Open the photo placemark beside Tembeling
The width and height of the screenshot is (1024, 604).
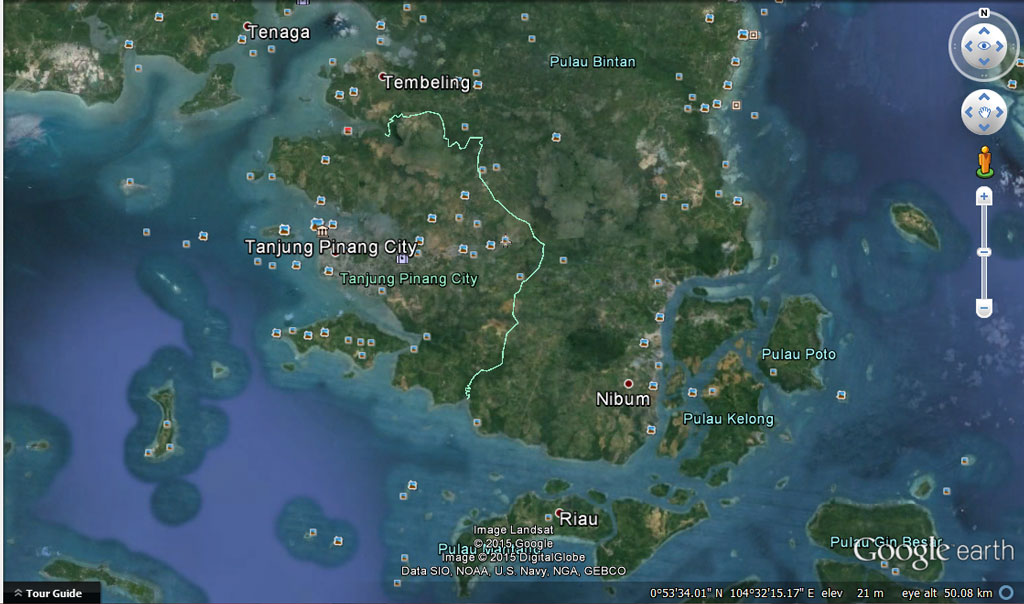tap(477, 84)
